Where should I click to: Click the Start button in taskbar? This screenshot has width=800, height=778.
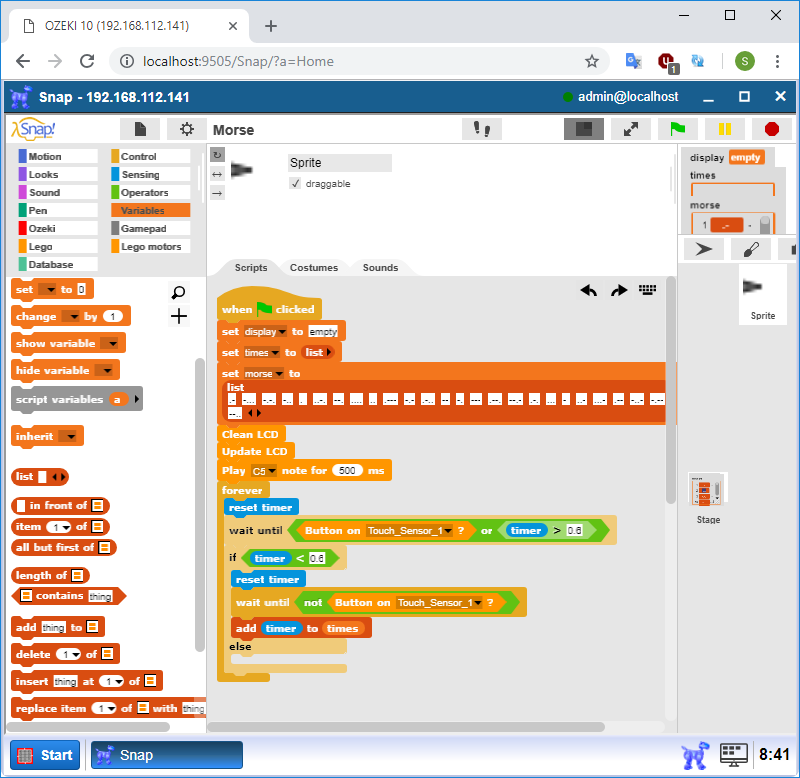tap(45, 755)
